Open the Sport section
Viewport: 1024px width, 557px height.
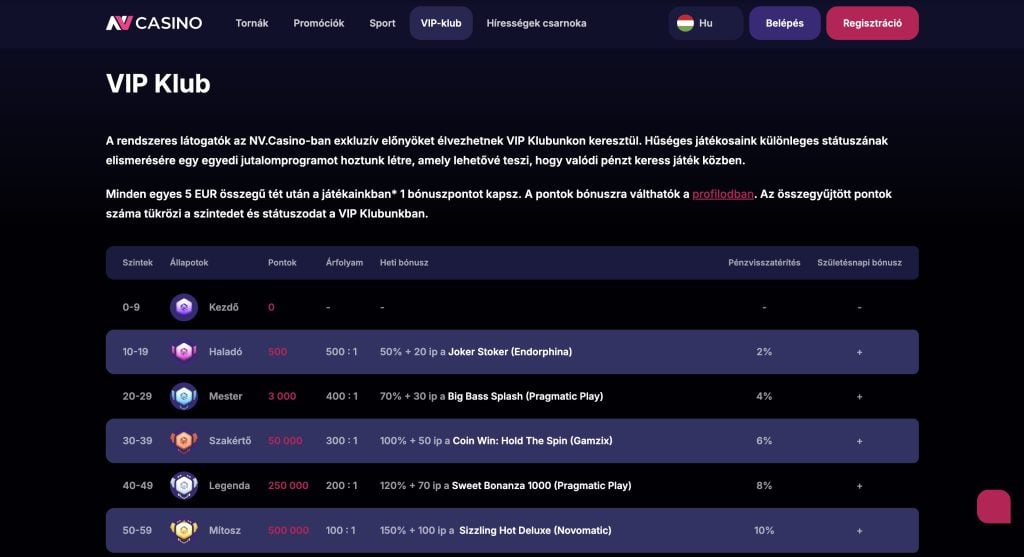pyautogui.click(x=382, y=23)
